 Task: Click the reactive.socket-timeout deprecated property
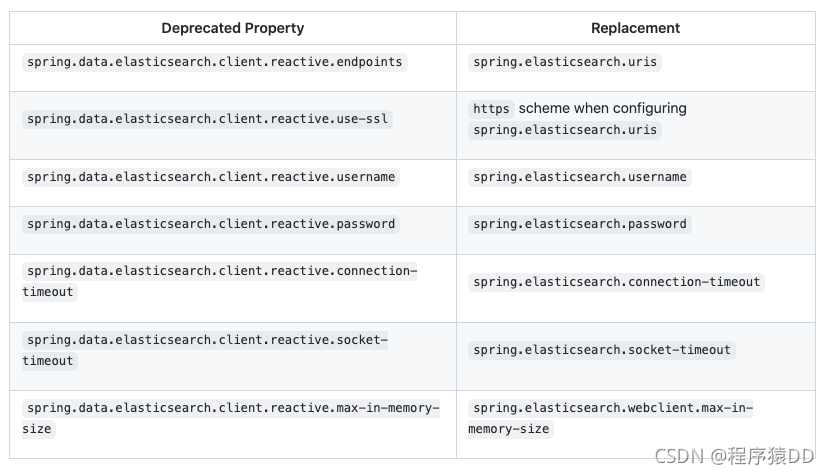205,350
